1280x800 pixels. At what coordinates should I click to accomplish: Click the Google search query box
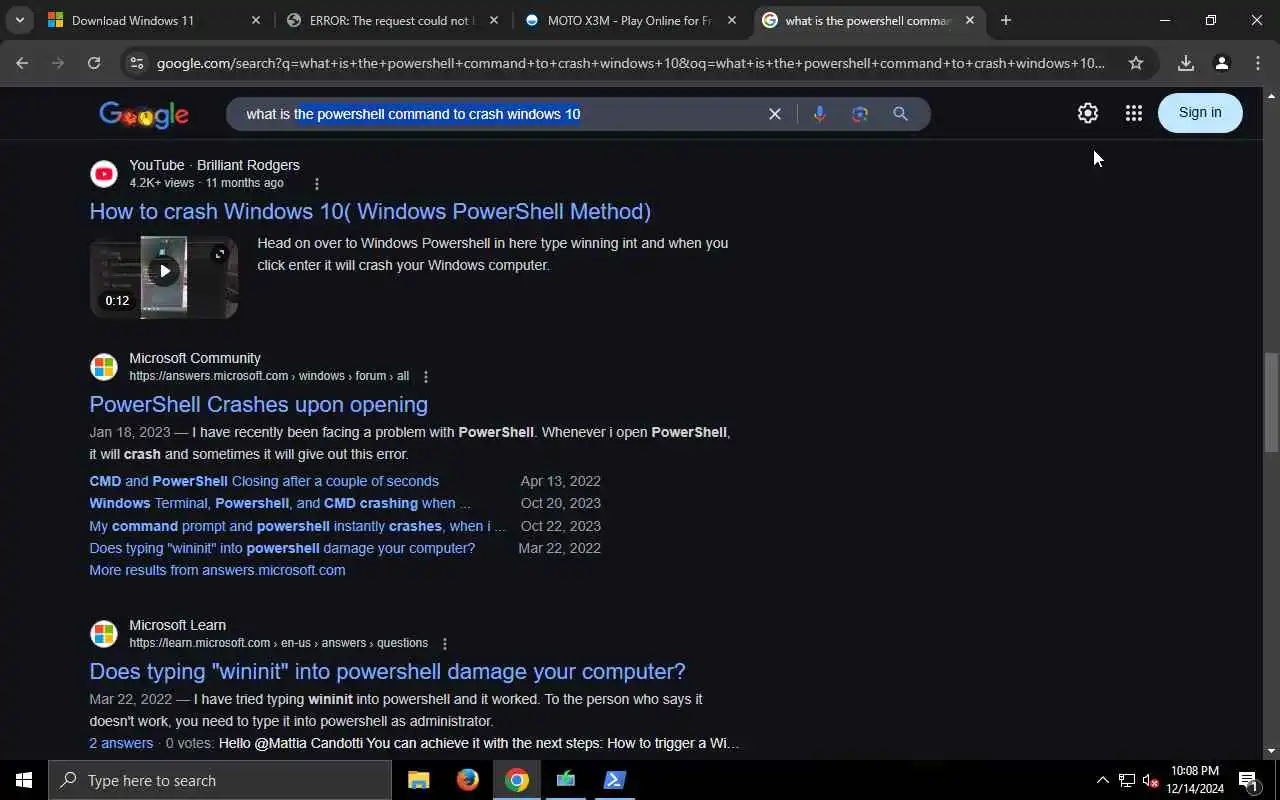(500, 114)
